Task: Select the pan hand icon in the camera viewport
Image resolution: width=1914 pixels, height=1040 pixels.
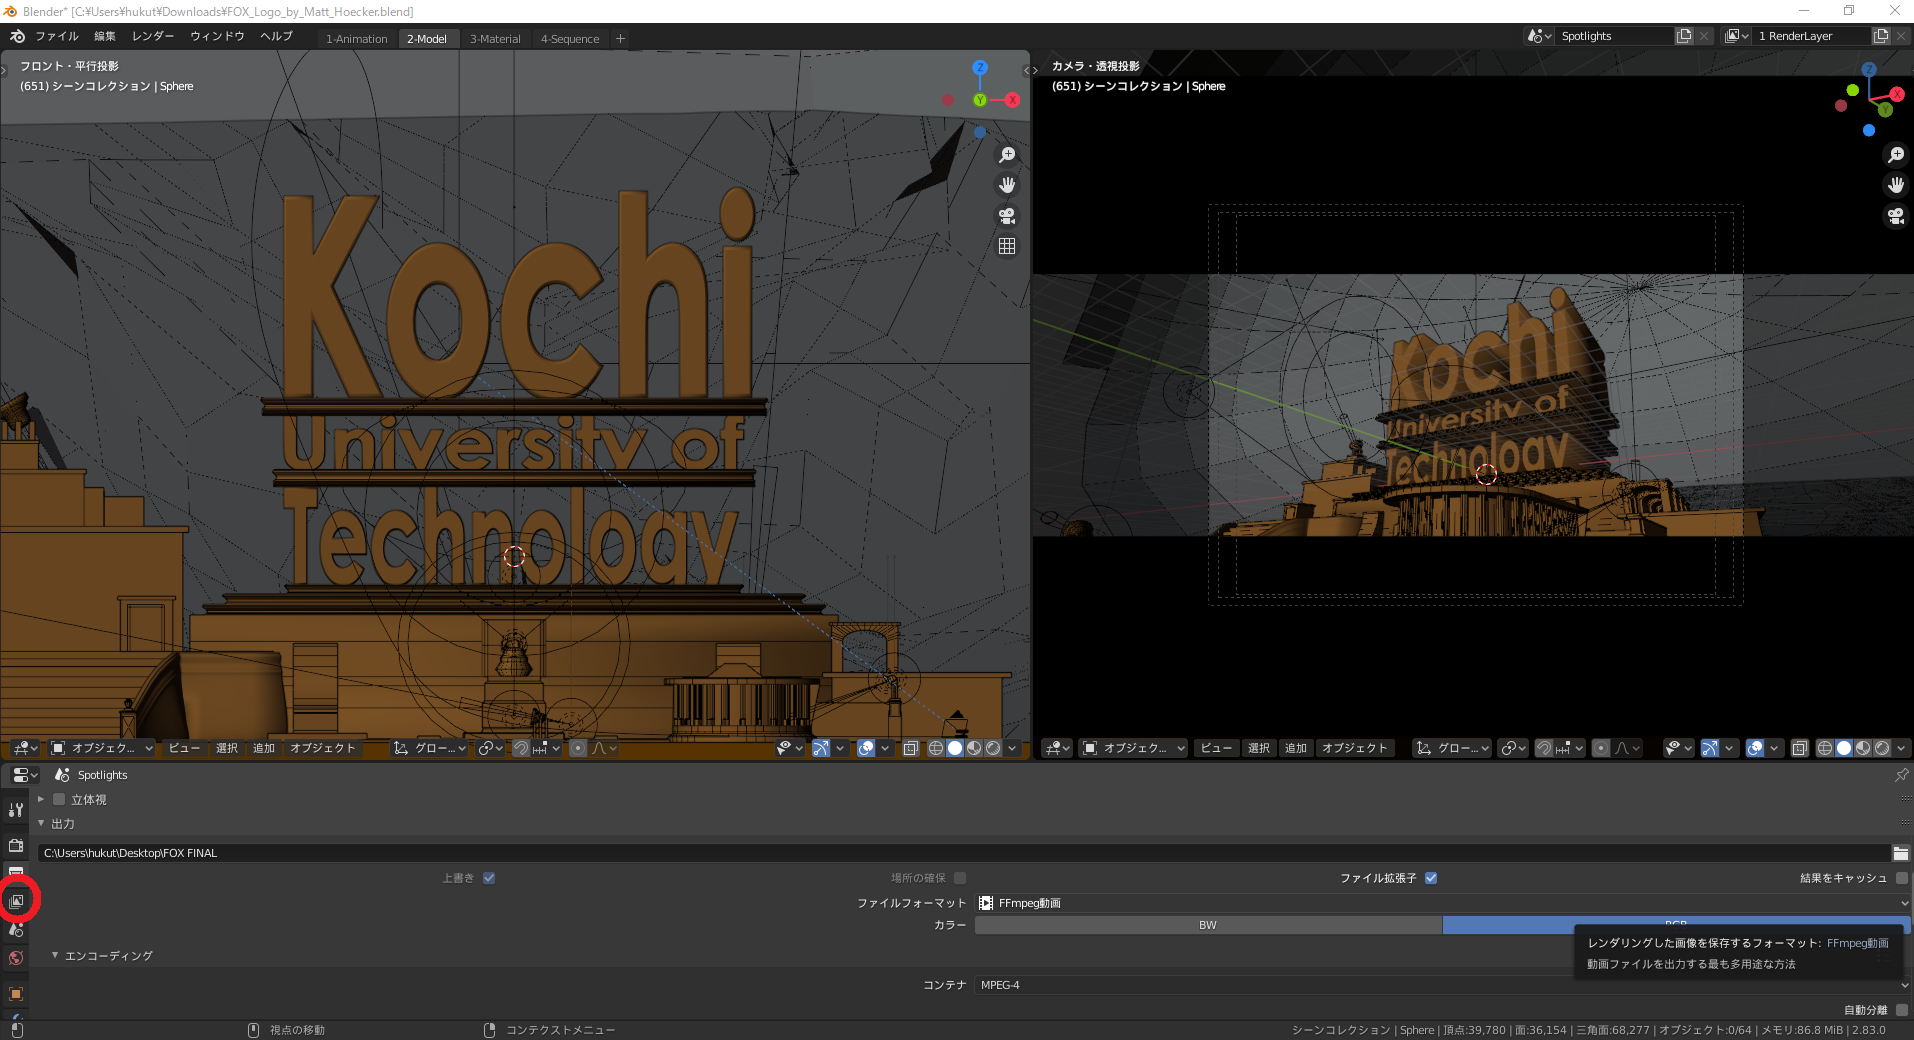Action: pos(1895,185)
